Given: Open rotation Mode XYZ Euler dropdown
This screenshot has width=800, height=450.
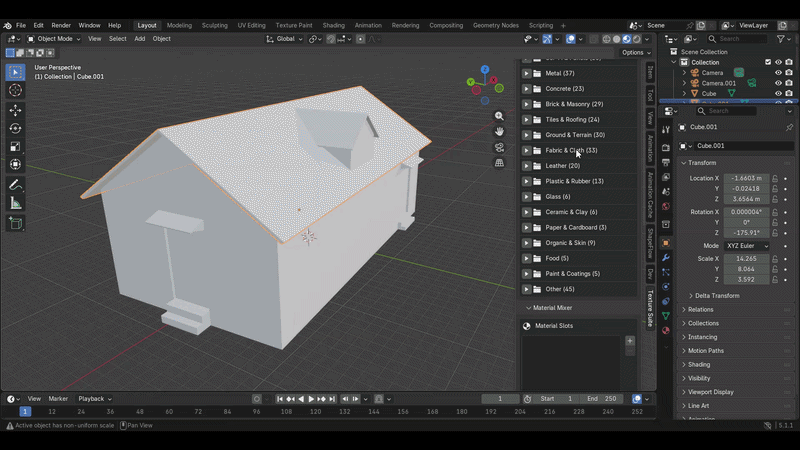Looking at the screenshot, I should (747, 246).
